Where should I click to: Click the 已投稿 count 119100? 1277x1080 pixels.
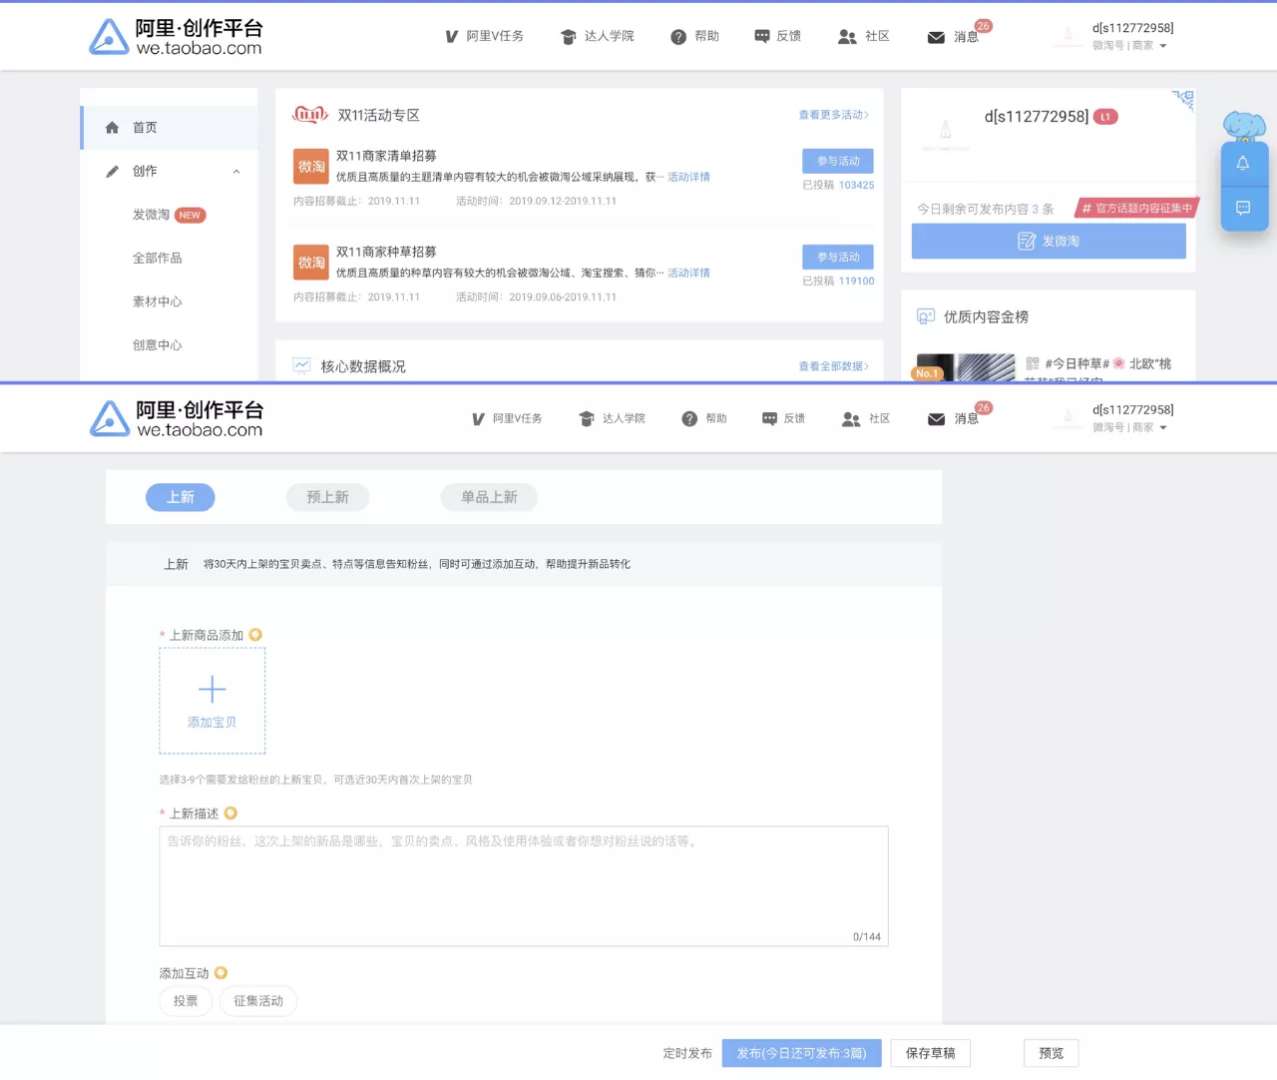click(x=856, y=281)
